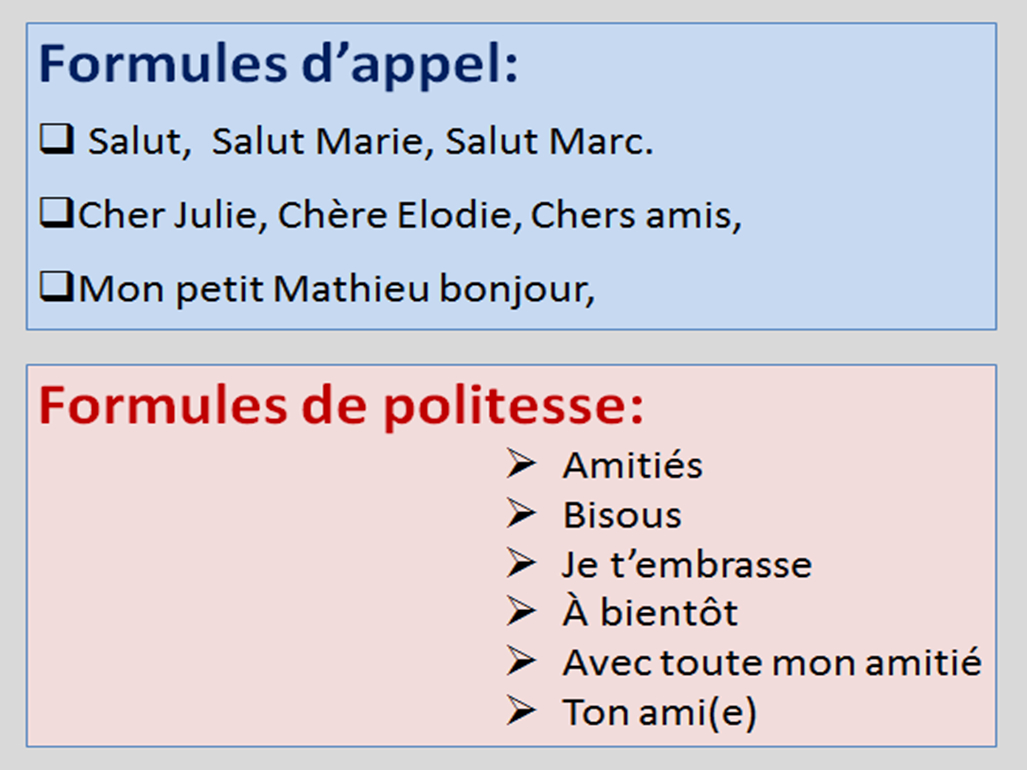
Task: Click the checkbox bullet before 'Mon petit Mathieu'
Action: (x=57, y=287)
